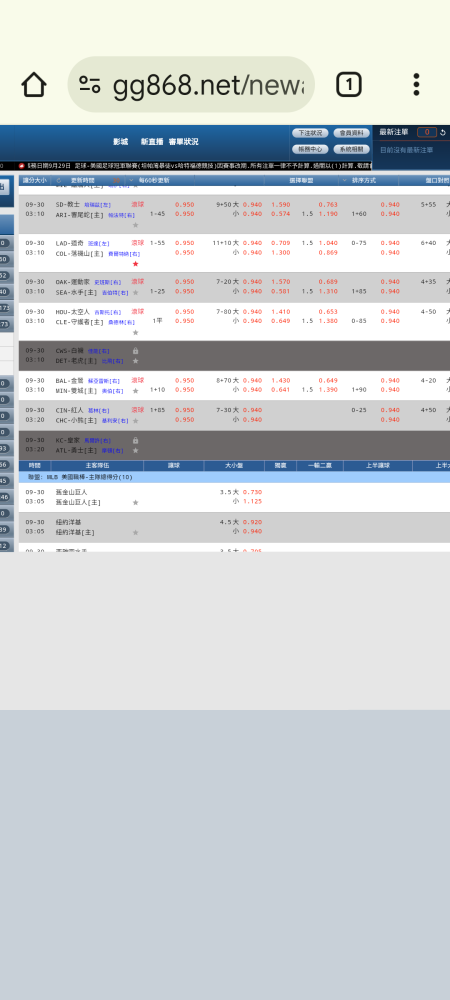Click 滾球 live label in CIN-紅人 row

[x=138, y=410]
